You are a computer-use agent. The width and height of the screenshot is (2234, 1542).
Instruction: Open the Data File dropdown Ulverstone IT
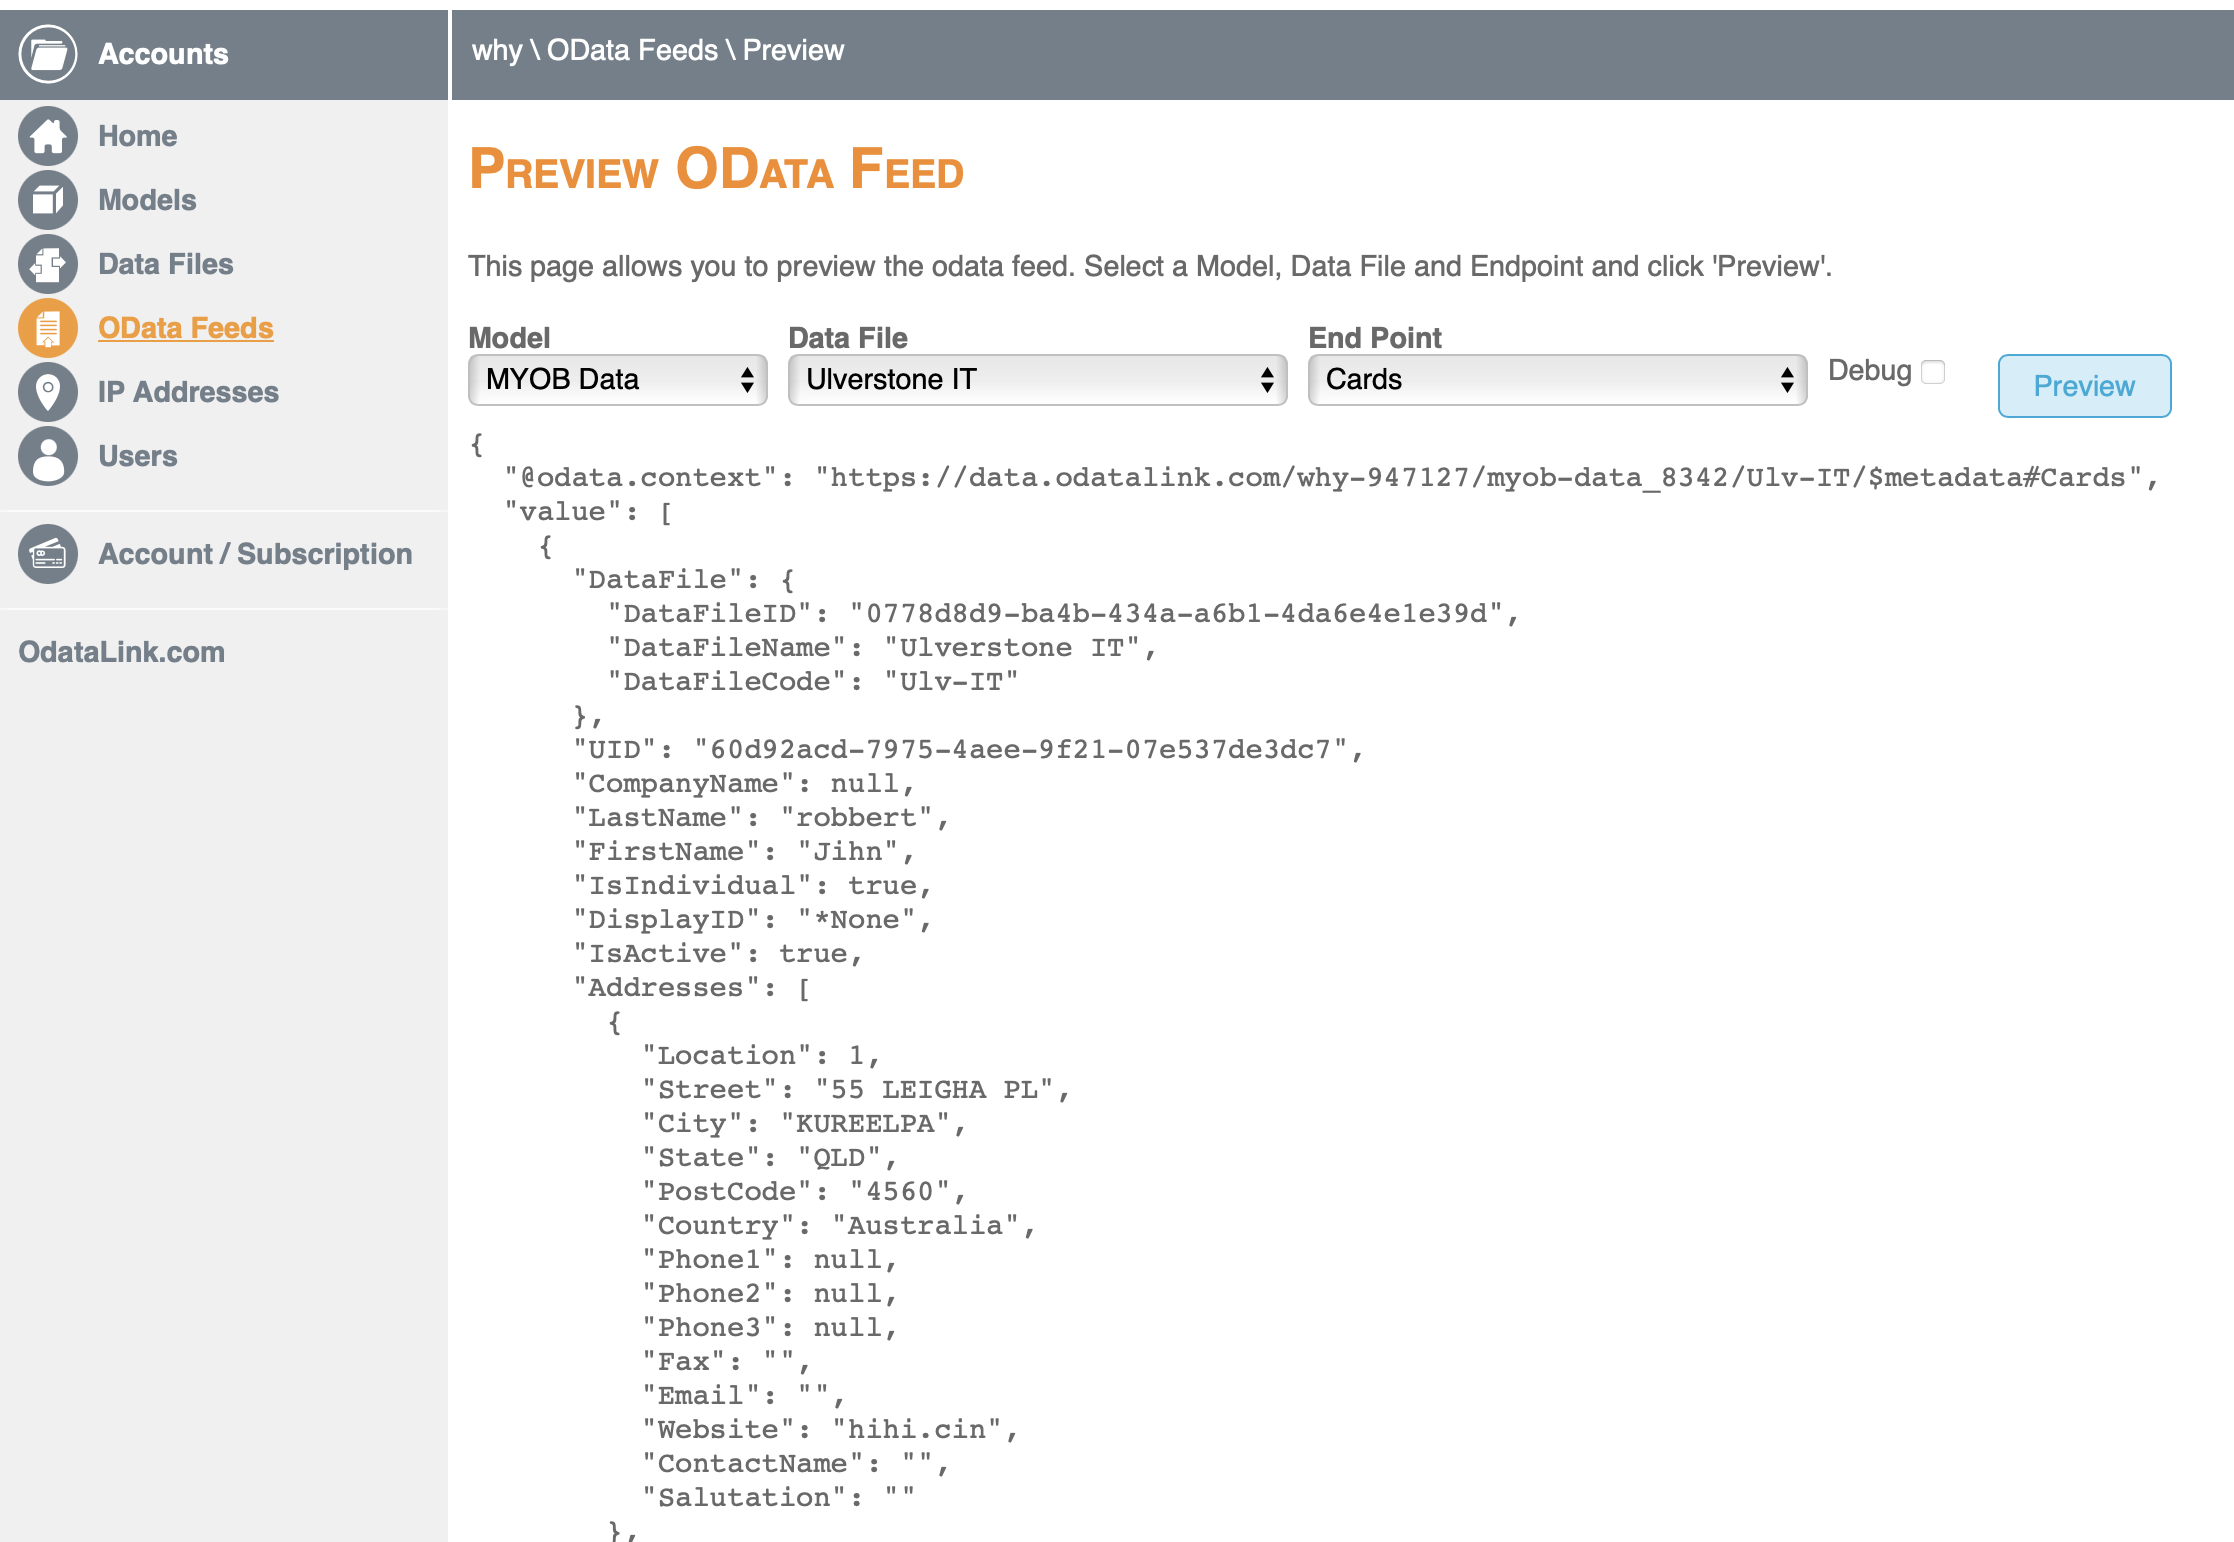point(1037,380)
